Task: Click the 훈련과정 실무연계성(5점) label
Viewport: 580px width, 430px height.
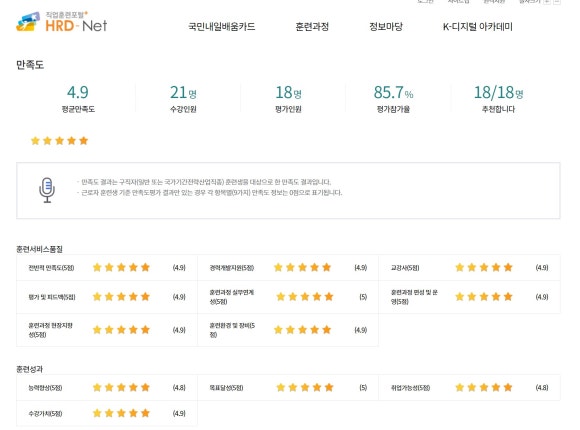Action: tap(232, 297)
